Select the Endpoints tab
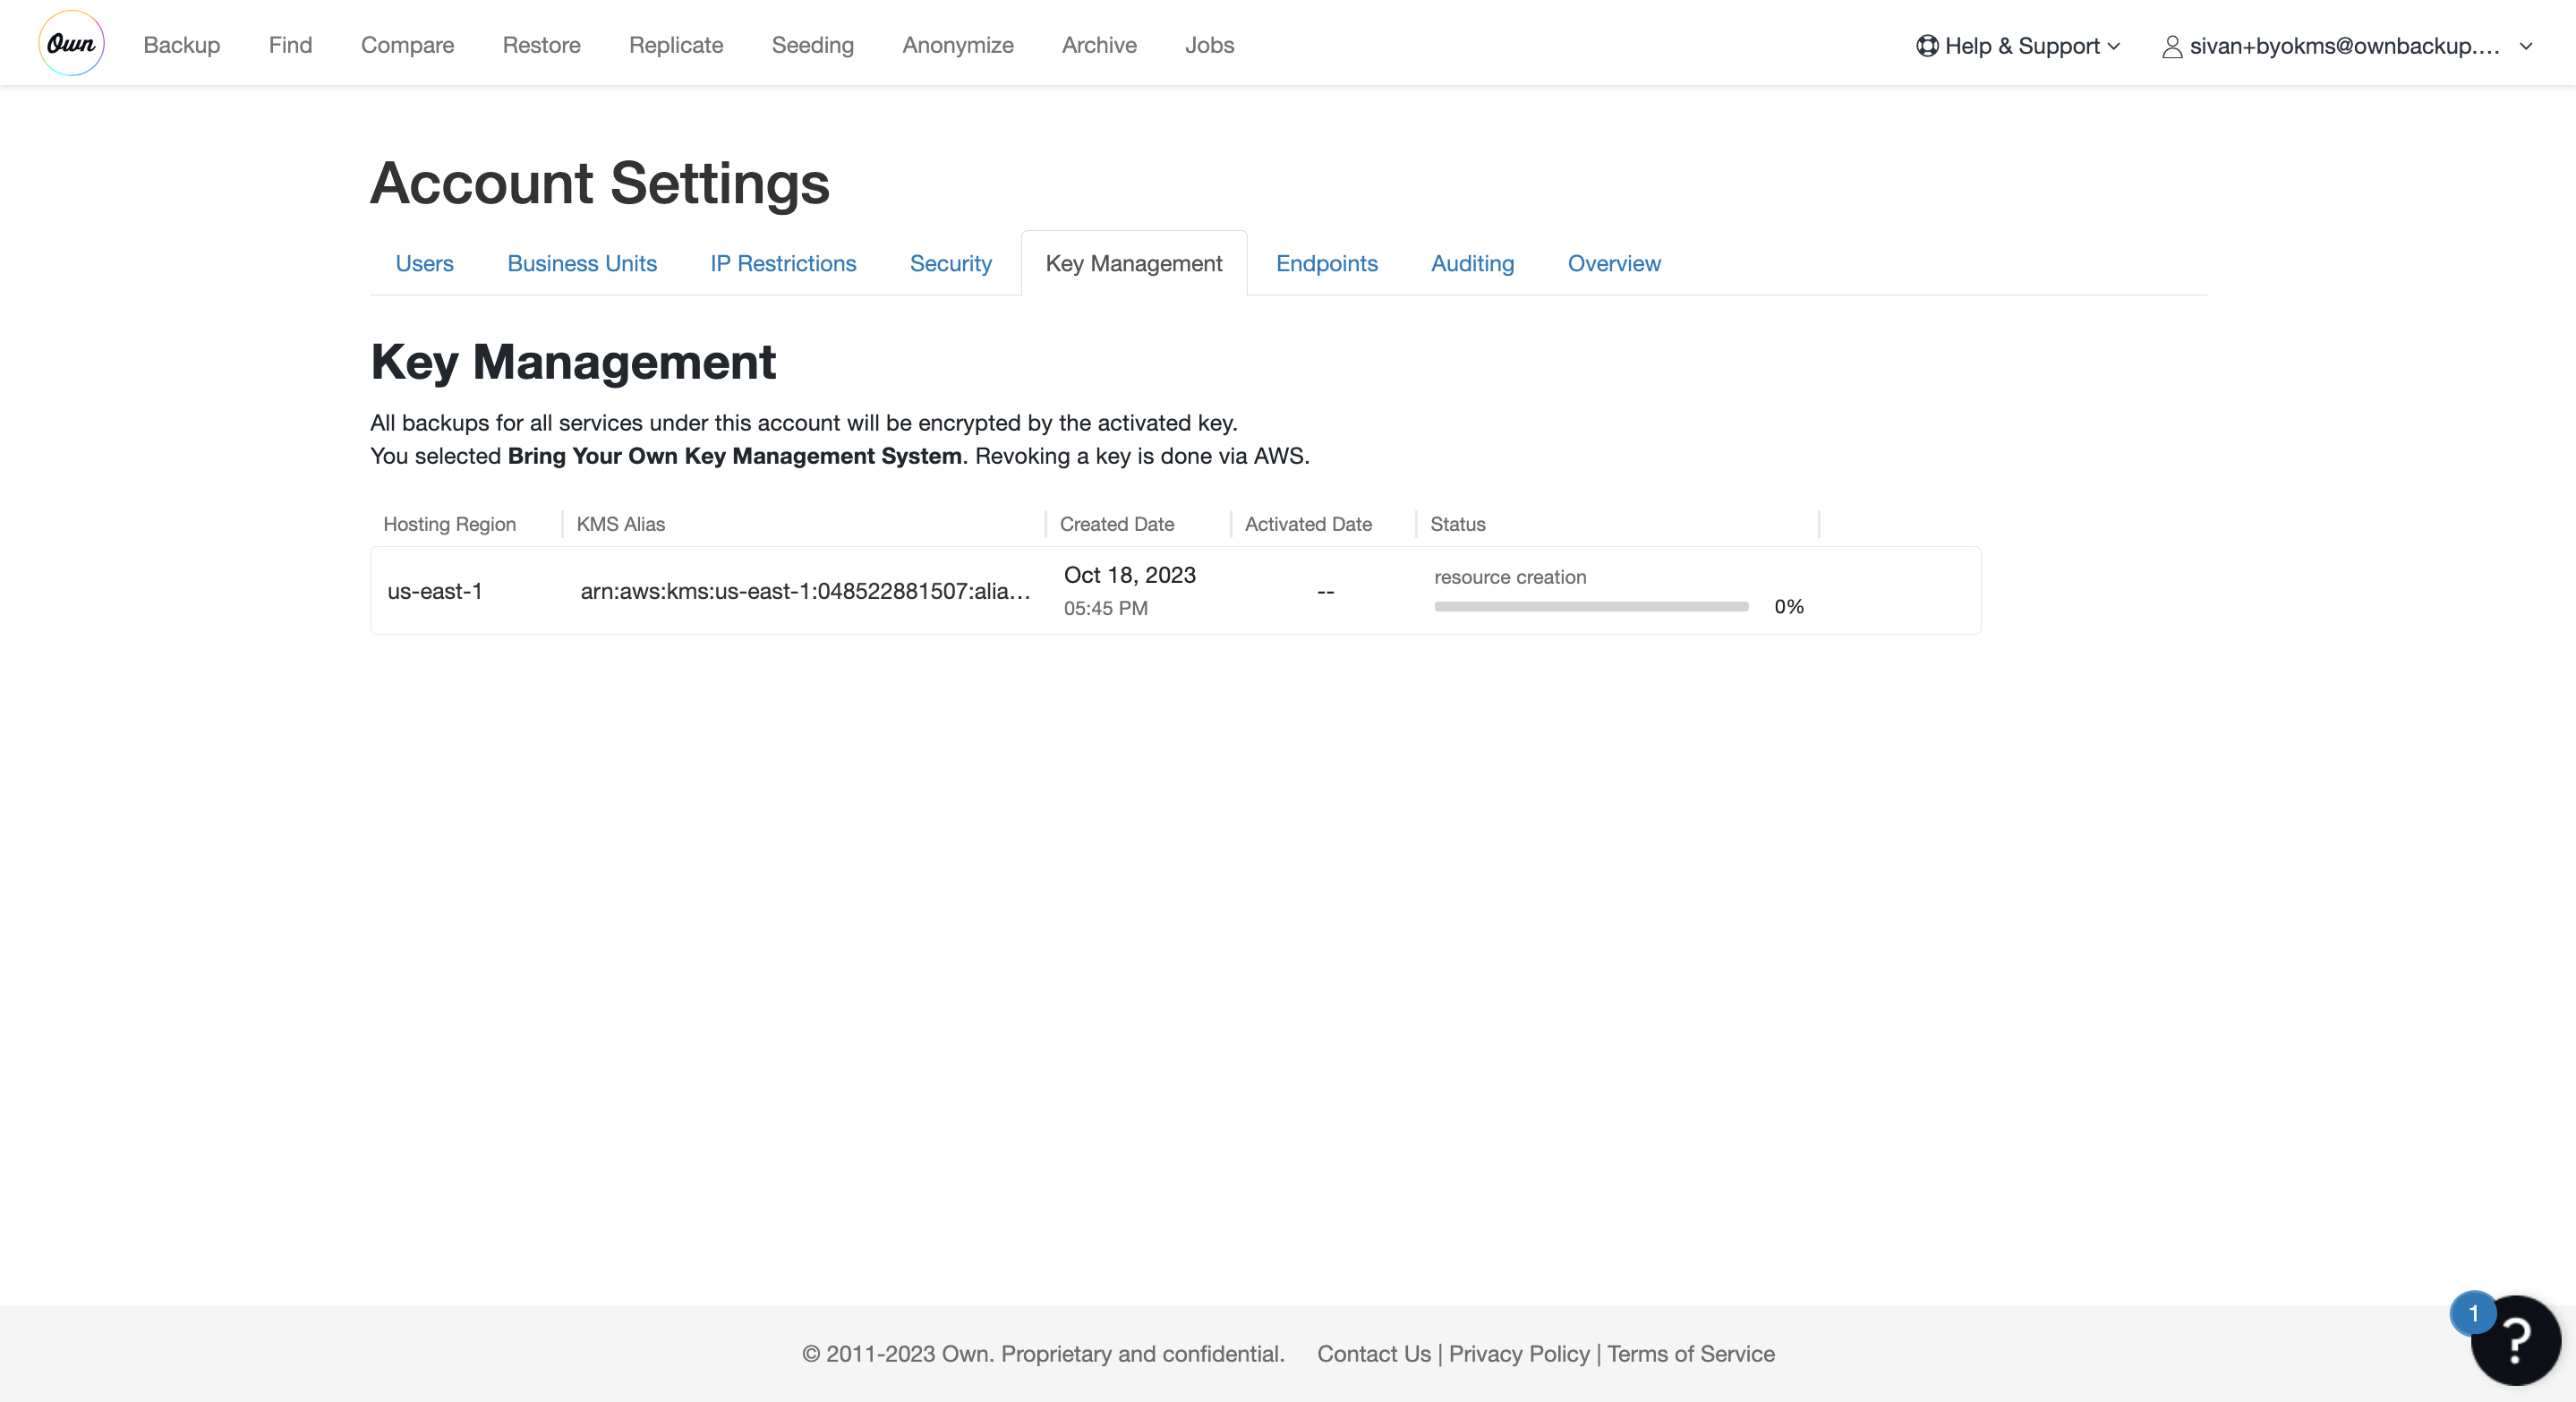2576x1402 pixels. pos(1326,263)
